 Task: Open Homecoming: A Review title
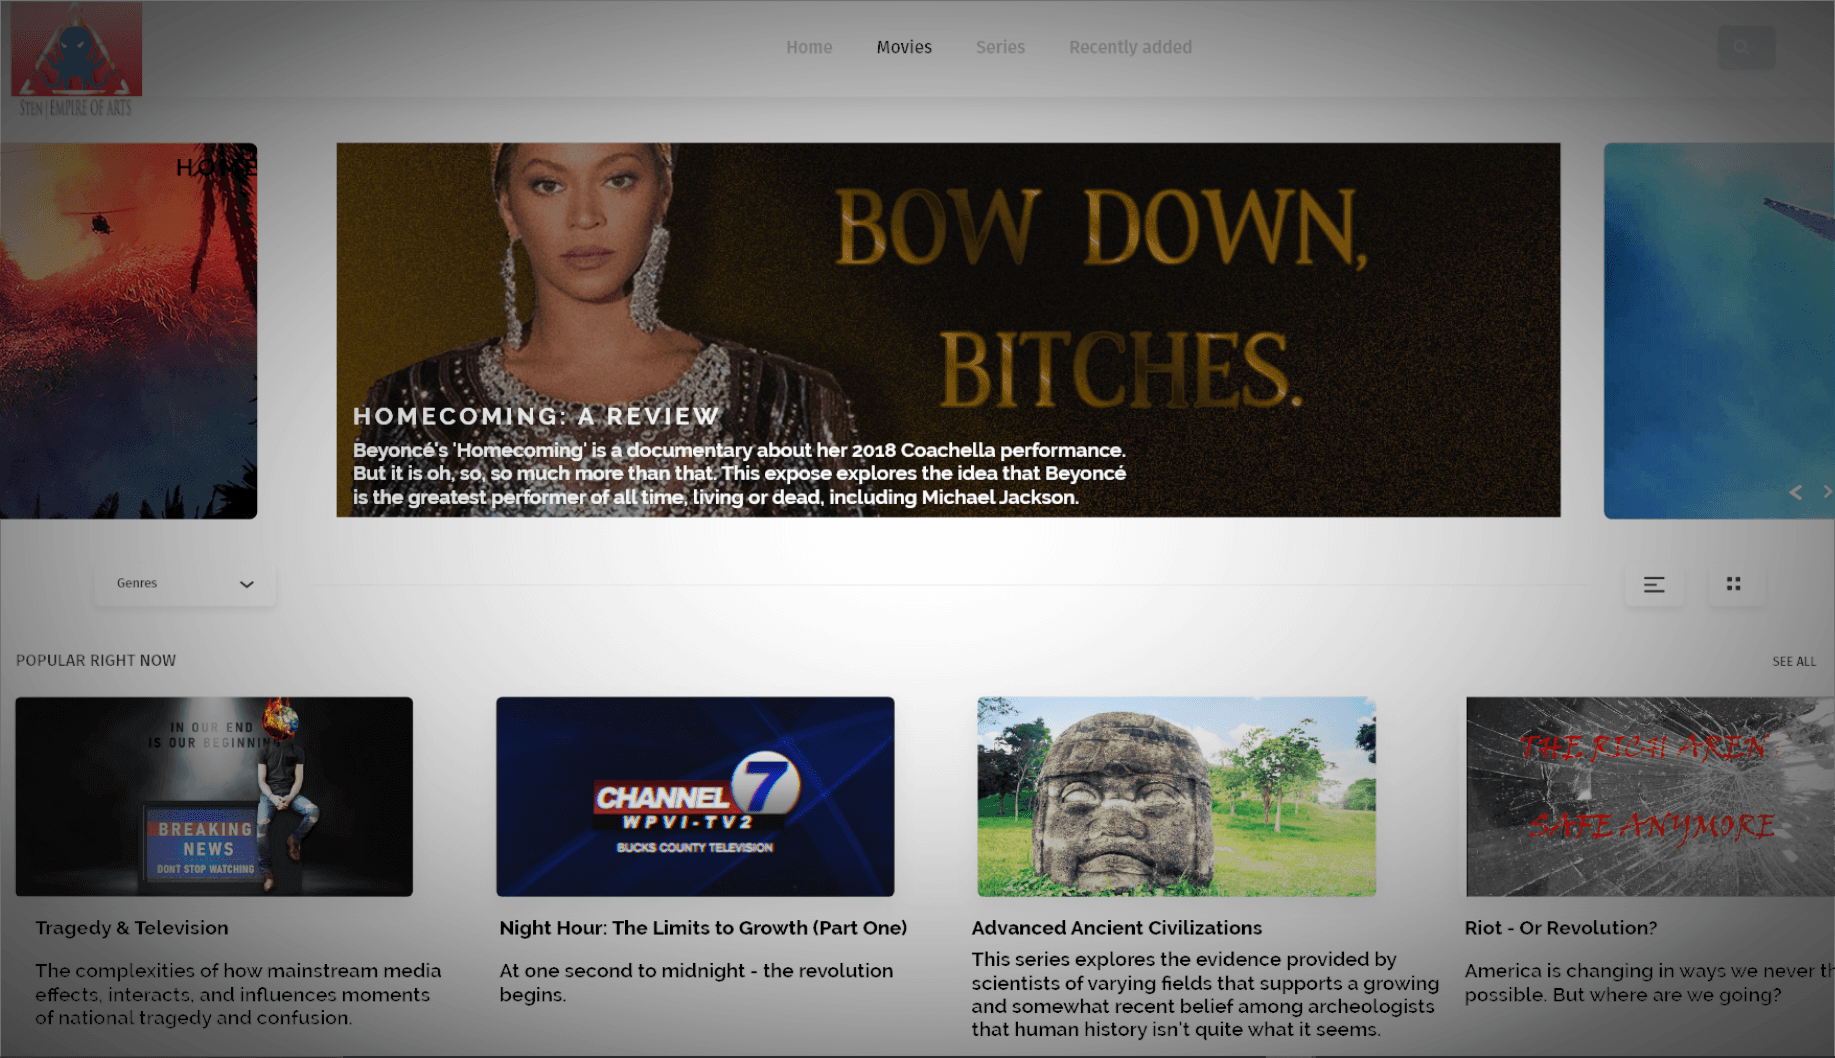(536, 417)
